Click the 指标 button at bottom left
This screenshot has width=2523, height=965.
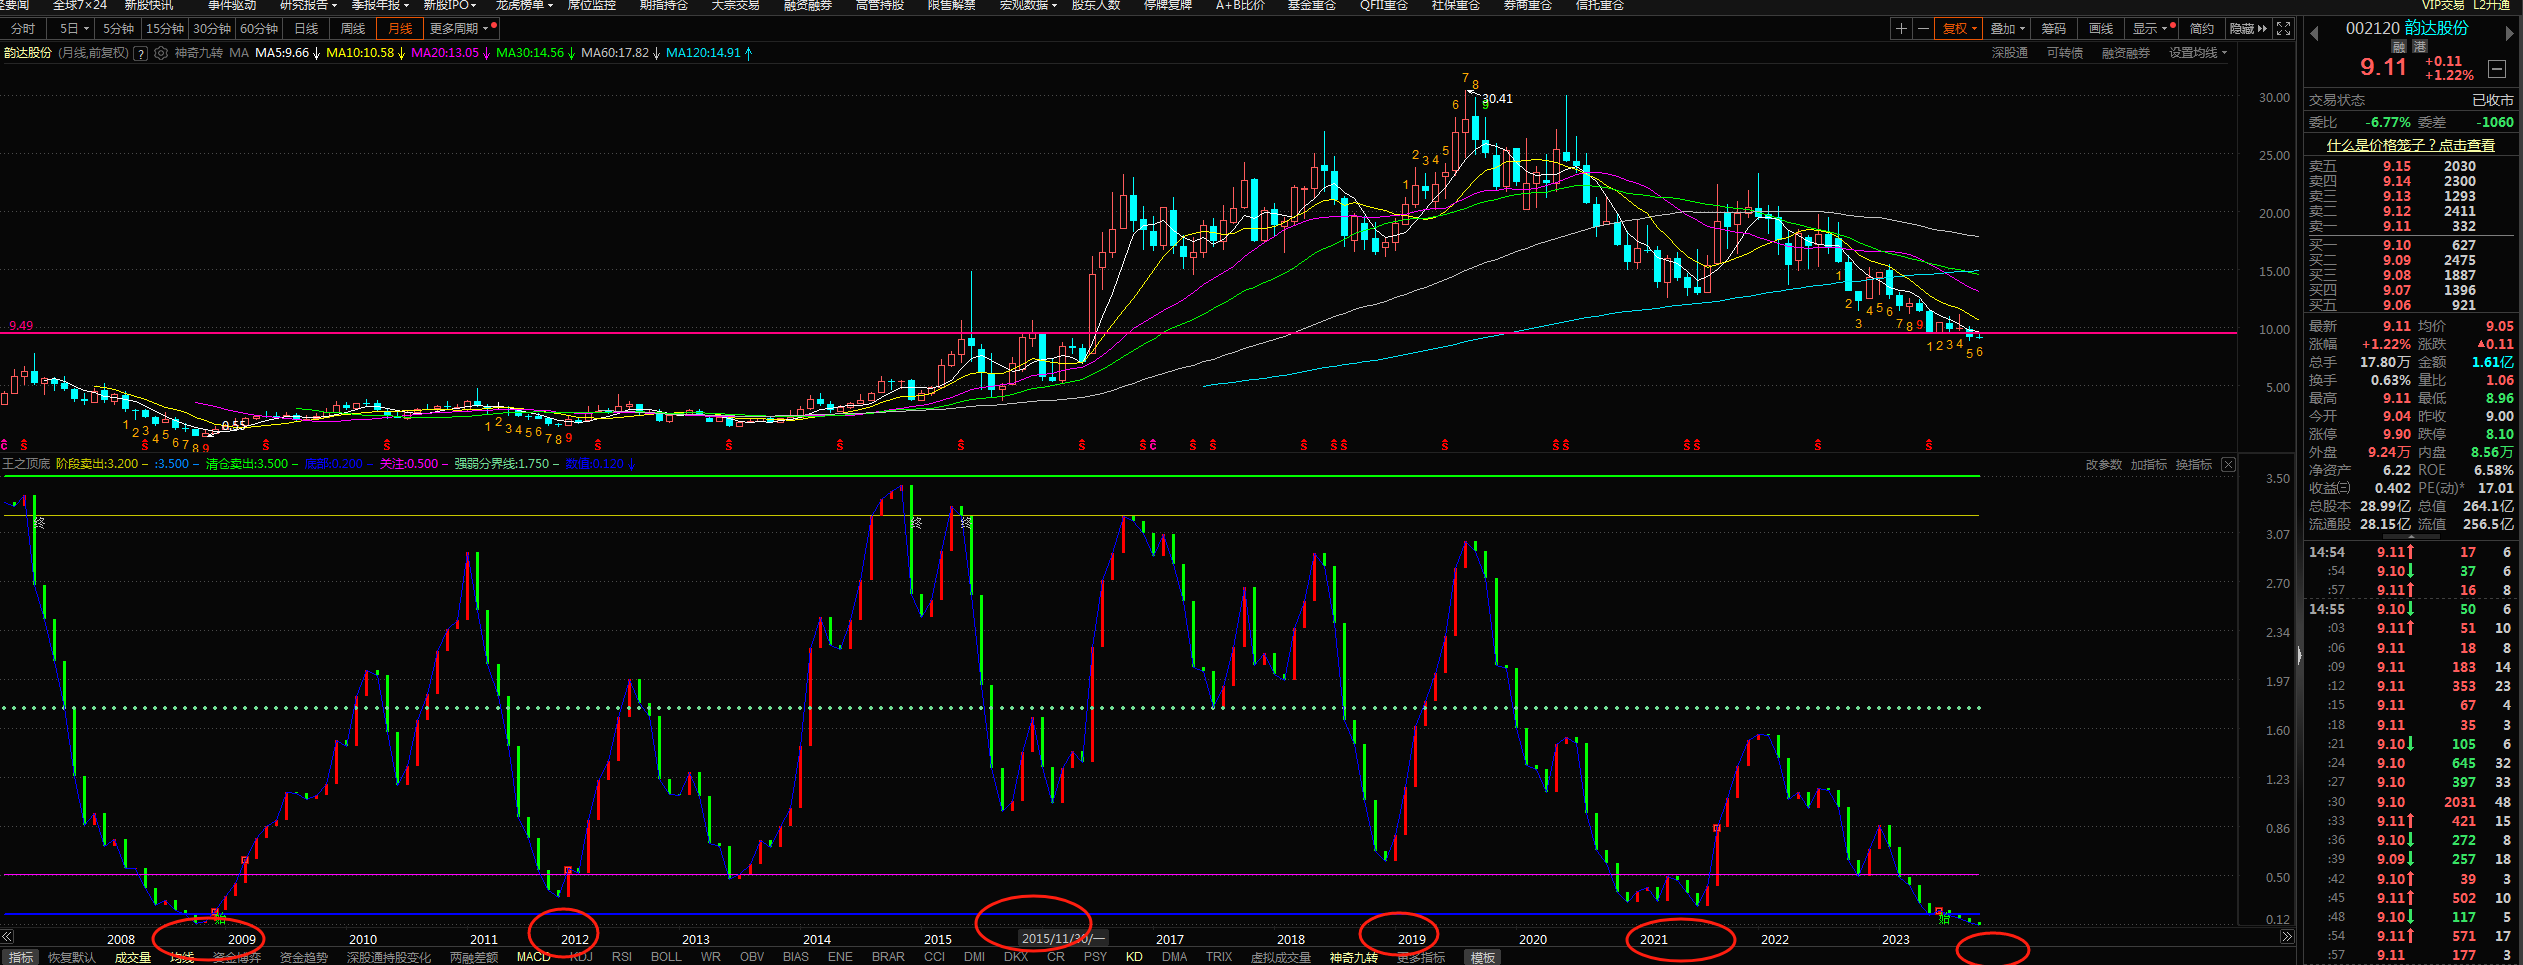tap(21, 957)
